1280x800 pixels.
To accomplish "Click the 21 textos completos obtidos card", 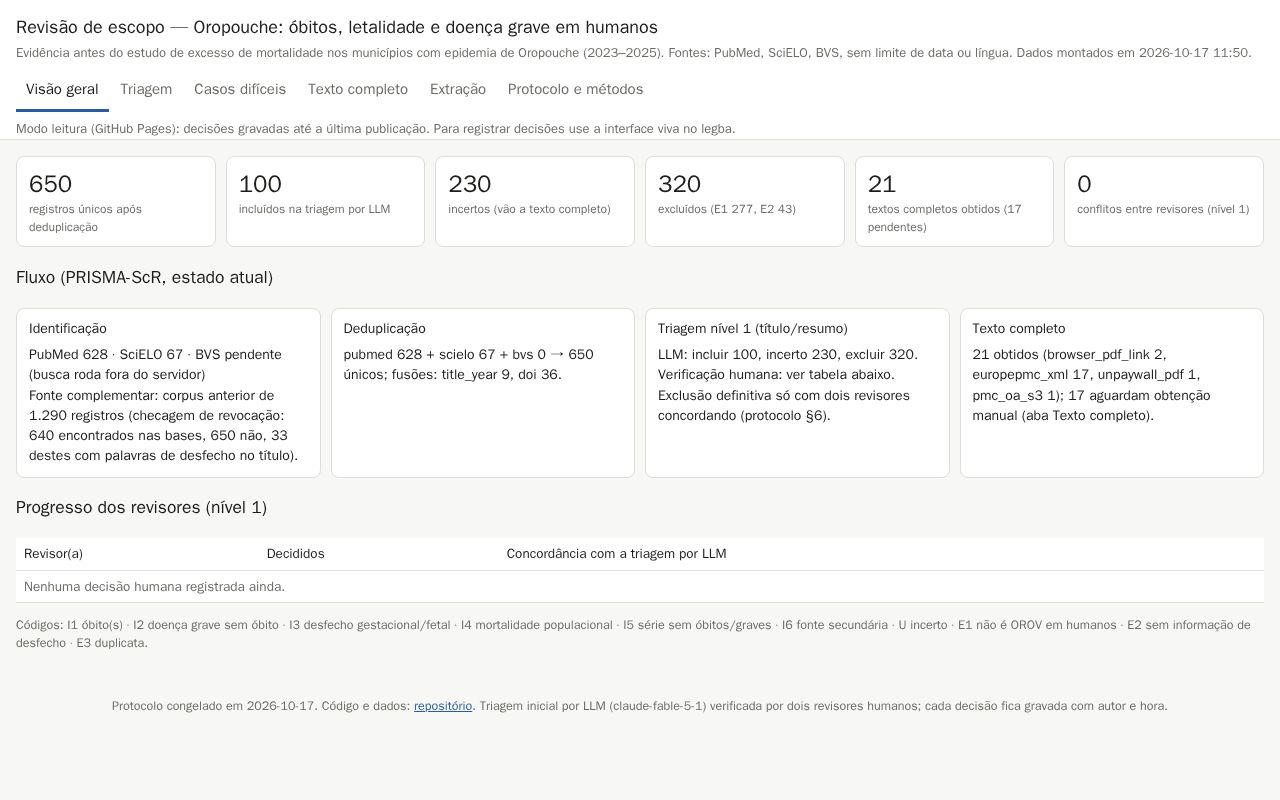I will [954, 201].
